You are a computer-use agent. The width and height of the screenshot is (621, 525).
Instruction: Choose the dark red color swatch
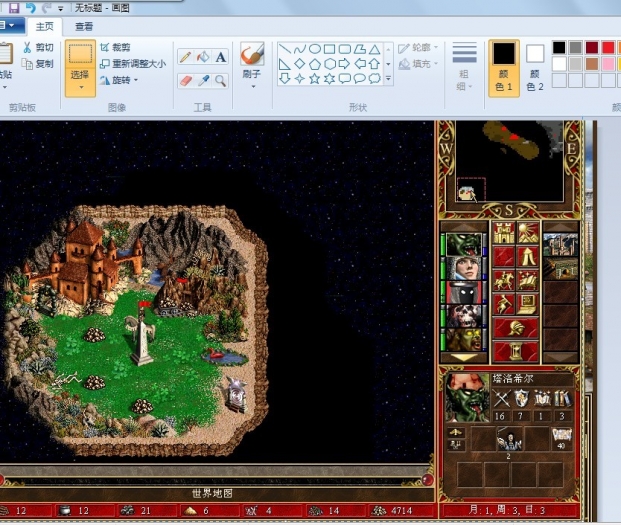592,48
